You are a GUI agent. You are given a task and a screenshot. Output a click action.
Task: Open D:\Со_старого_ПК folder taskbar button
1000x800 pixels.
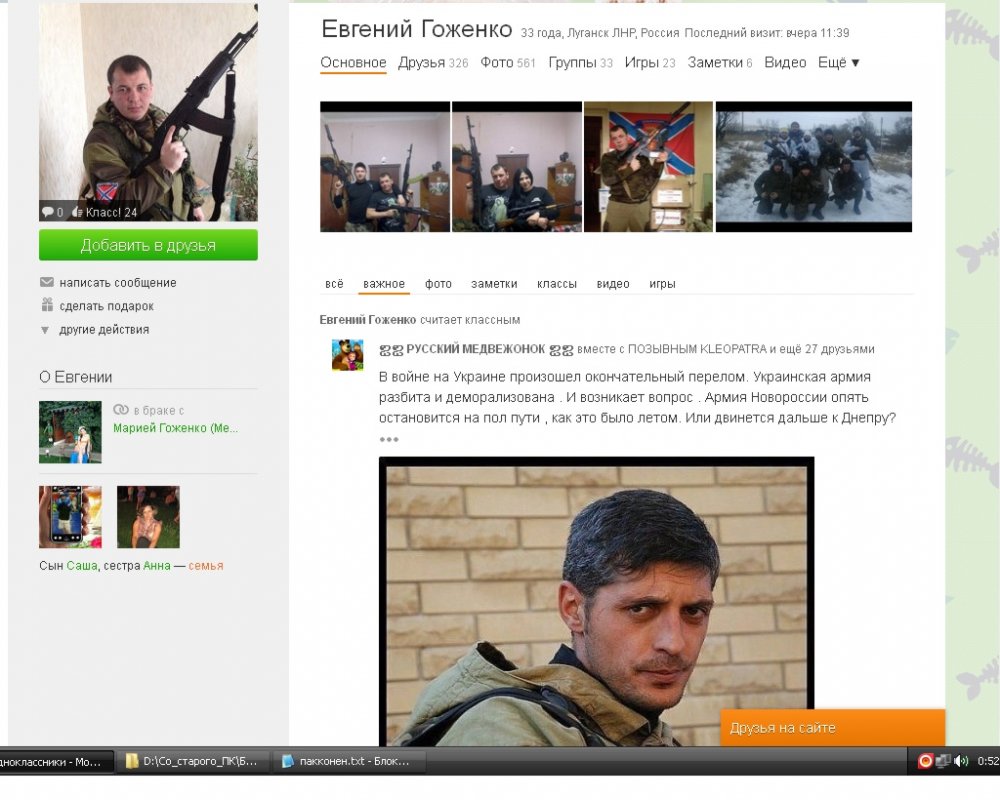(195, 761)
